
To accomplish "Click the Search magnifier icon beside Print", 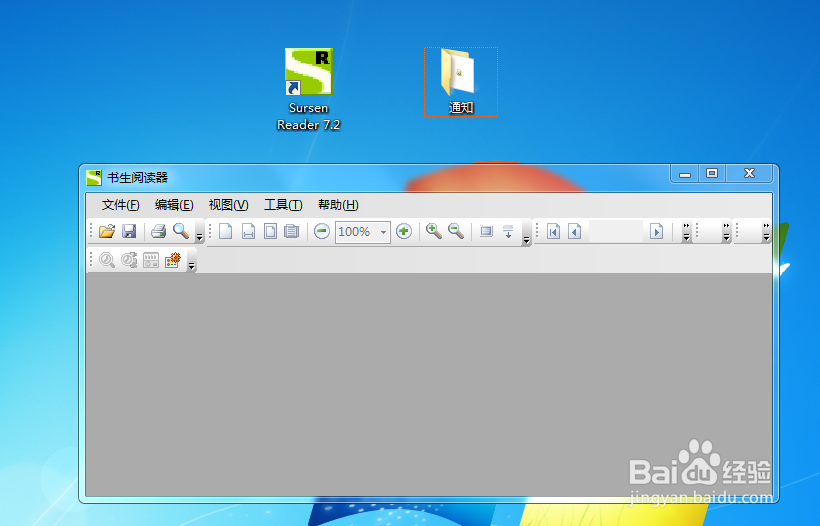I will 181,231.
